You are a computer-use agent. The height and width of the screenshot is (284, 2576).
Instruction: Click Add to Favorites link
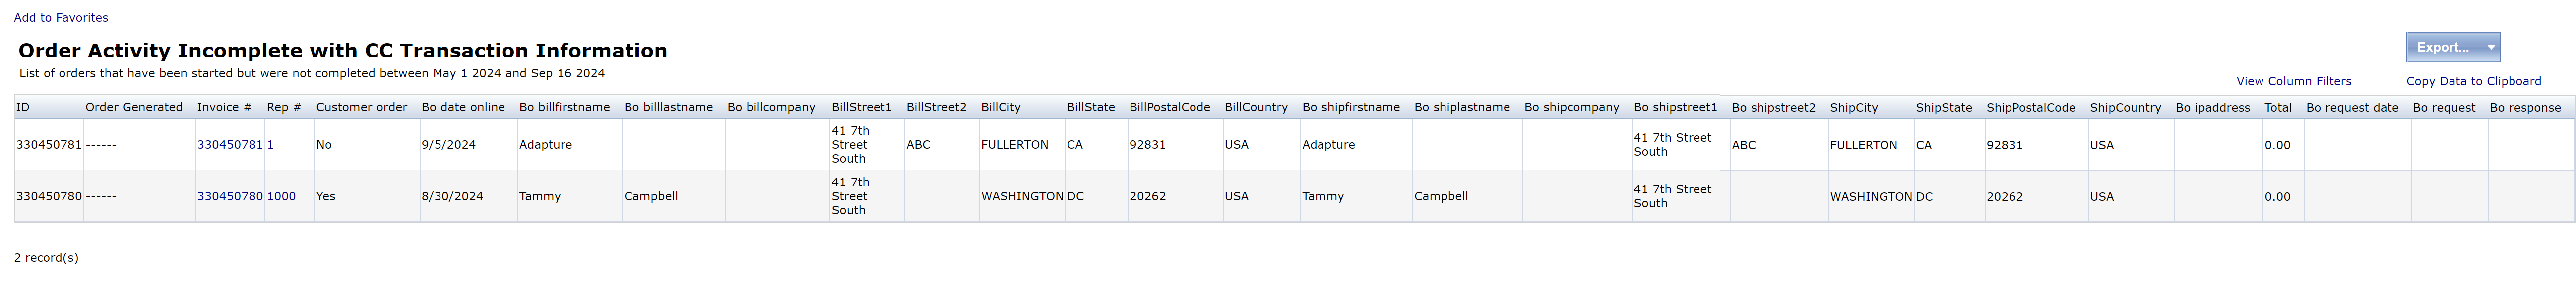point(61,18)
